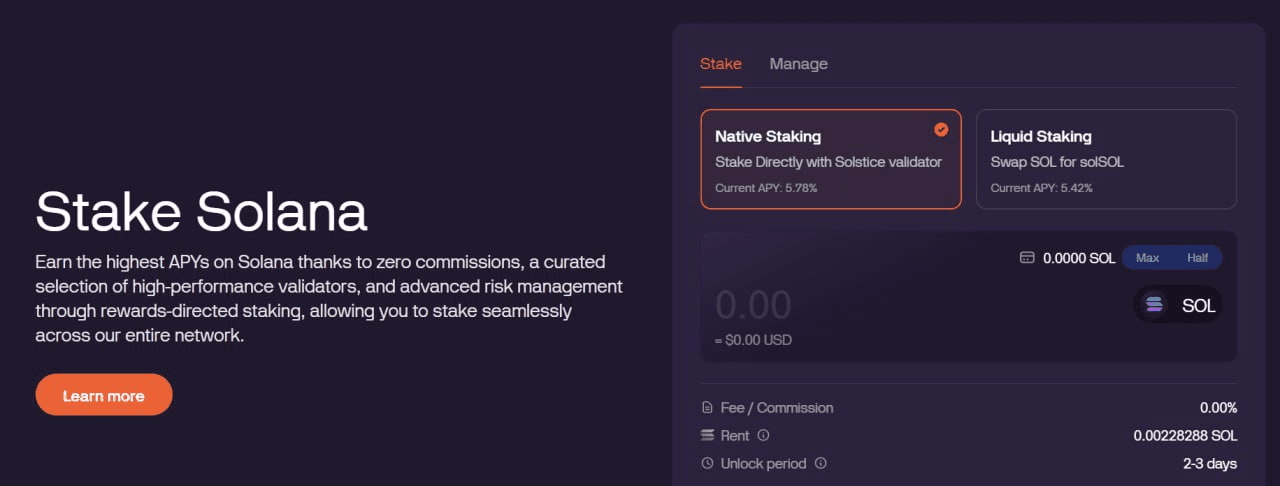1280x486 pixels.
Task: Click the wallet balance icon
Action: (x=1026, y=258)
